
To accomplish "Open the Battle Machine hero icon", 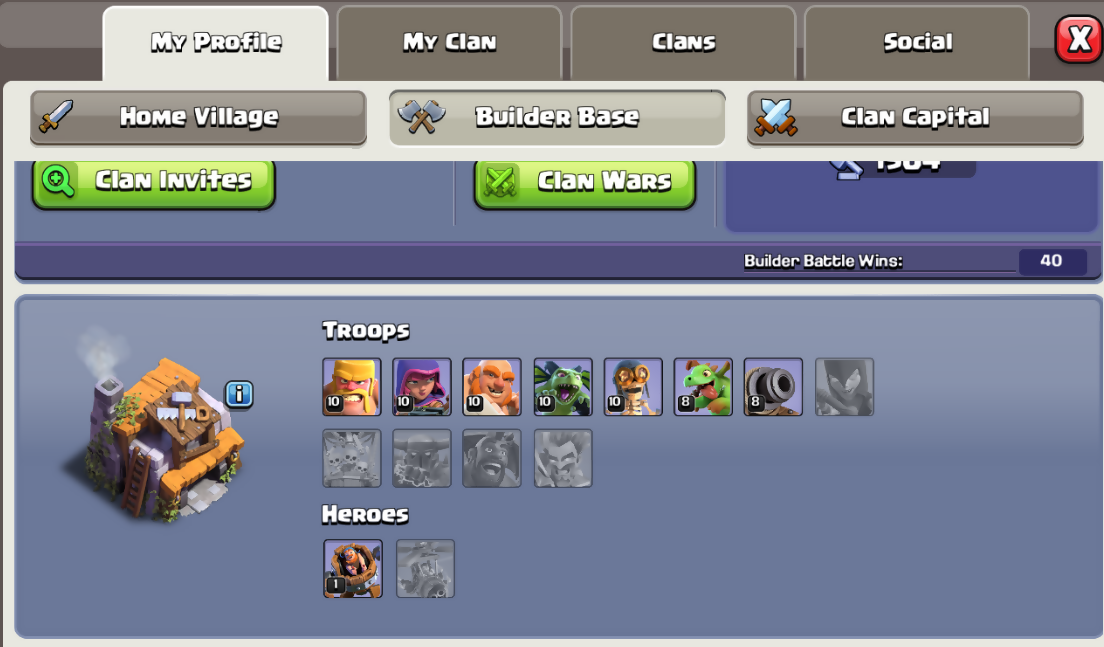I will [x=353, y=569].
